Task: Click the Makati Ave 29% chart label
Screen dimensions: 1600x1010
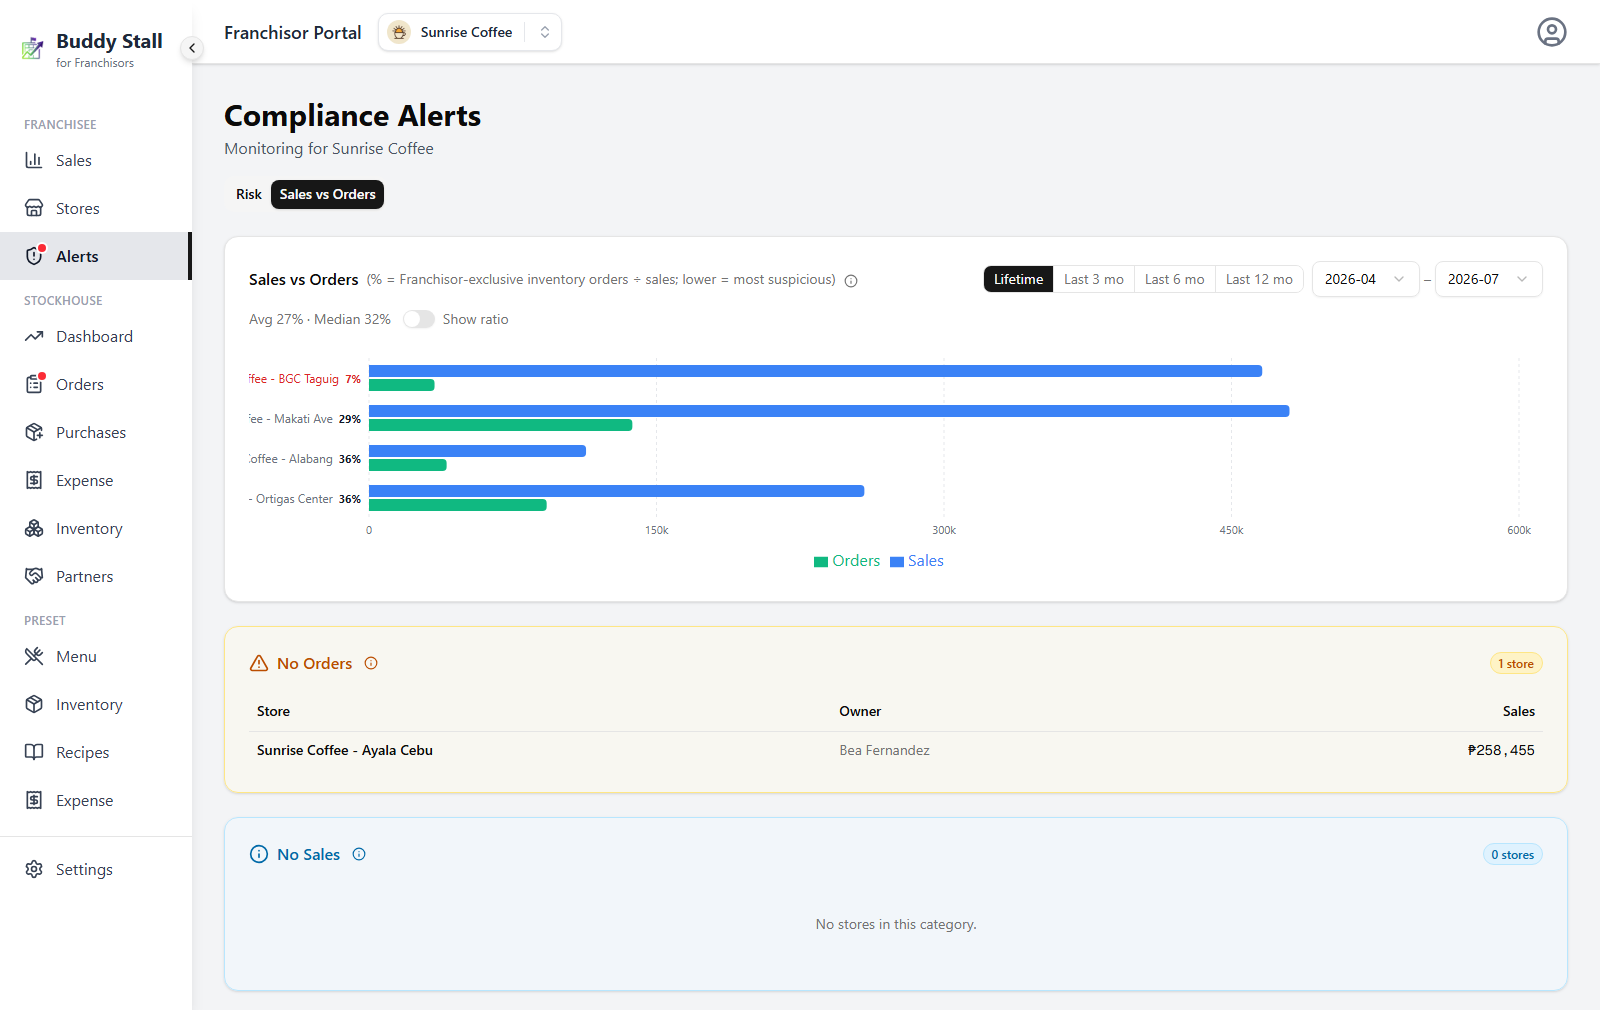Action: coord(305,419)
